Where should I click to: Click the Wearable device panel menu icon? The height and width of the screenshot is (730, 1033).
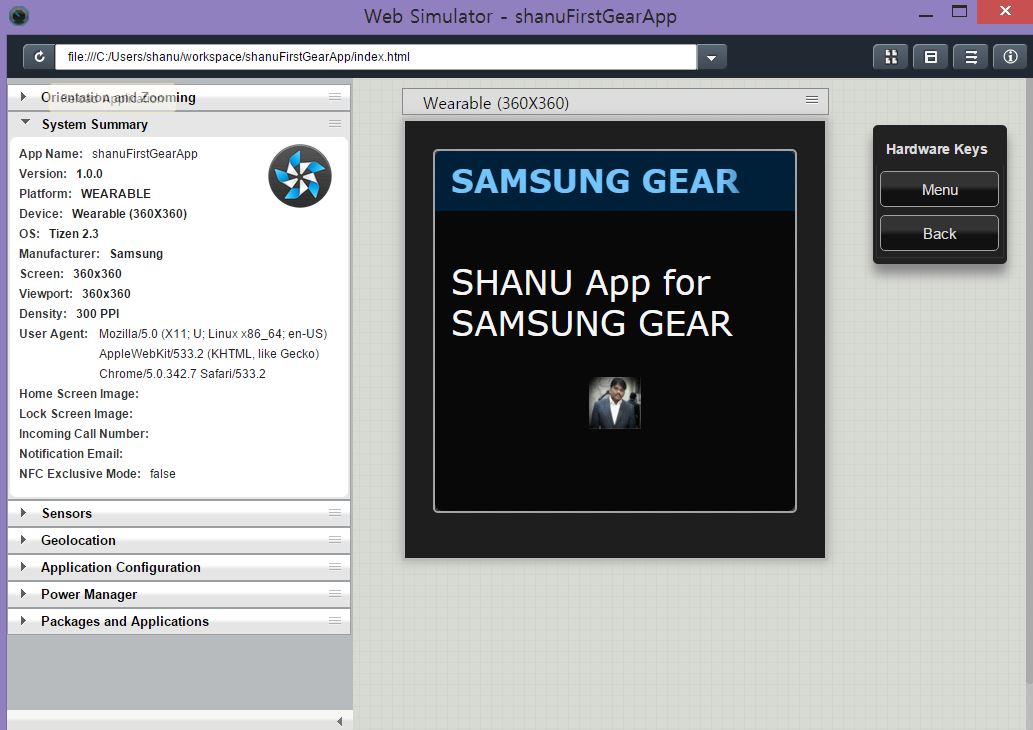tap(812, 99)
